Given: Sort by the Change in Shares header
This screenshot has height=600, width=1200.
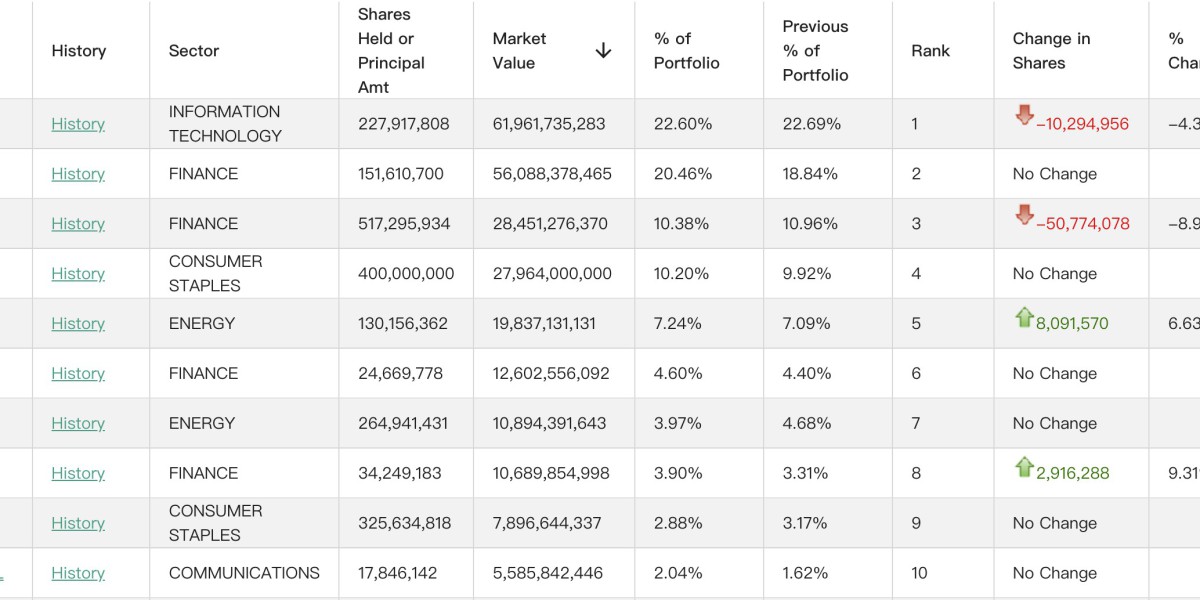Looking at the screenshot, I should 1051,51.
